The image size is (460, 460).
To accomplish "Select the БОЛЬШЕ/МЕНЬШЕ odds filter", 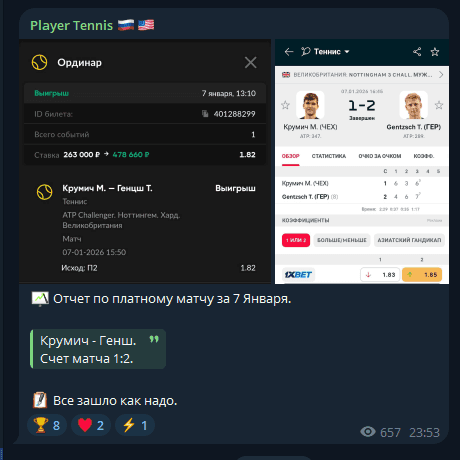I will 342,240.
